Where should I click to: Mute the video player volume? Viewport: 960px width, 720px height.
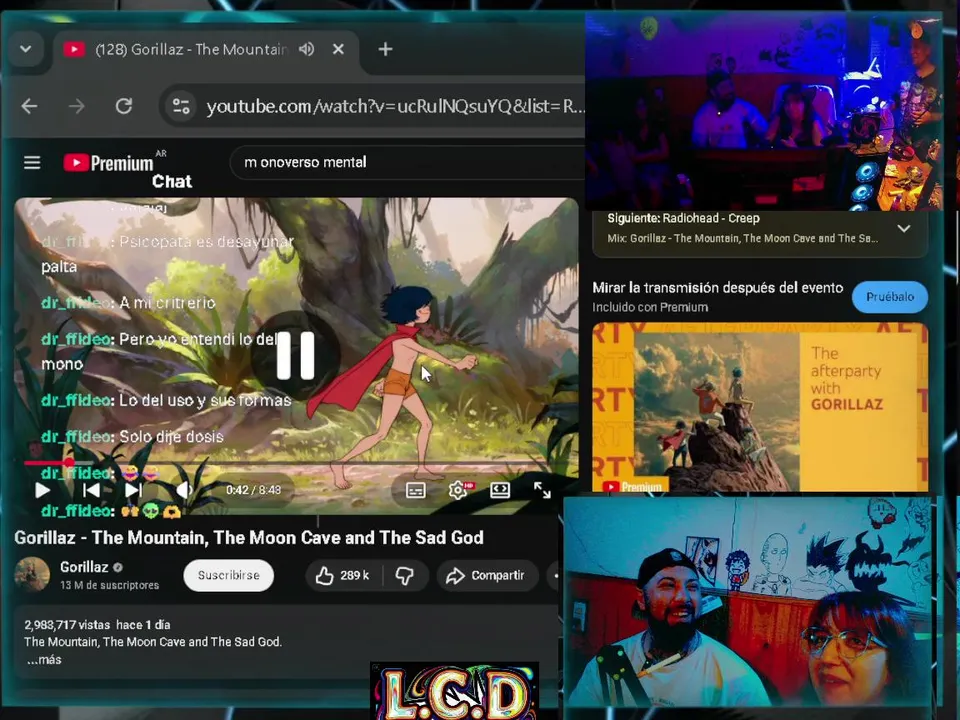tap(184, 490)
